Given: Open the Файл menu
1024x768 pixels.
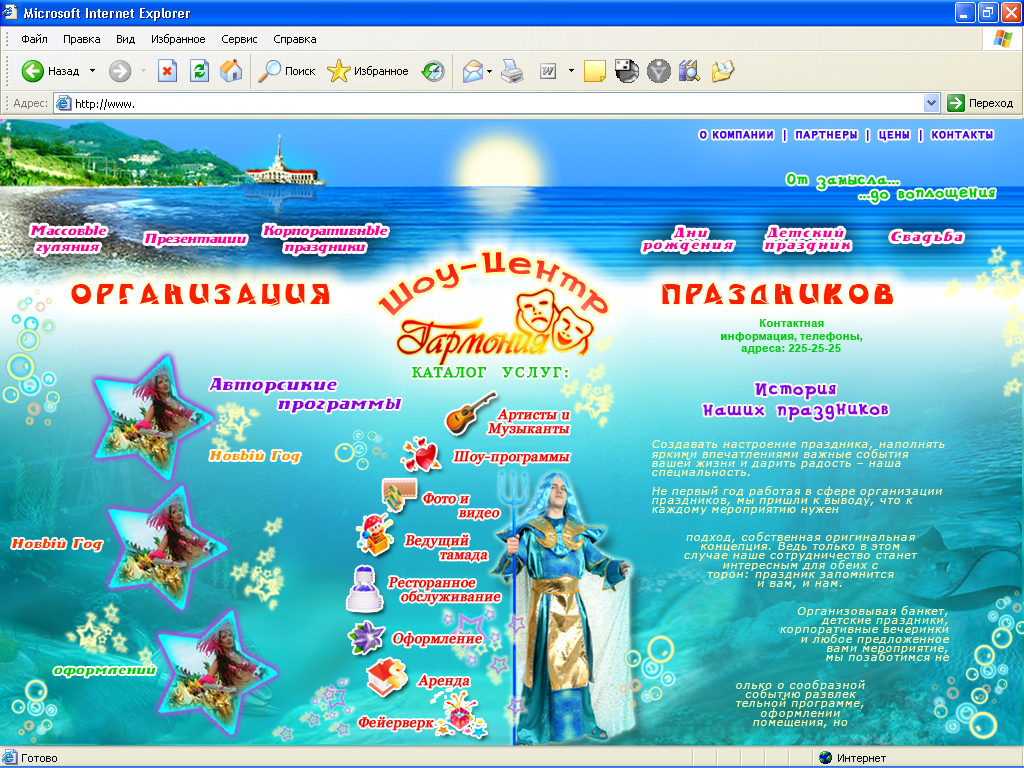Looking at the screenshot, I should pos(34,39).
